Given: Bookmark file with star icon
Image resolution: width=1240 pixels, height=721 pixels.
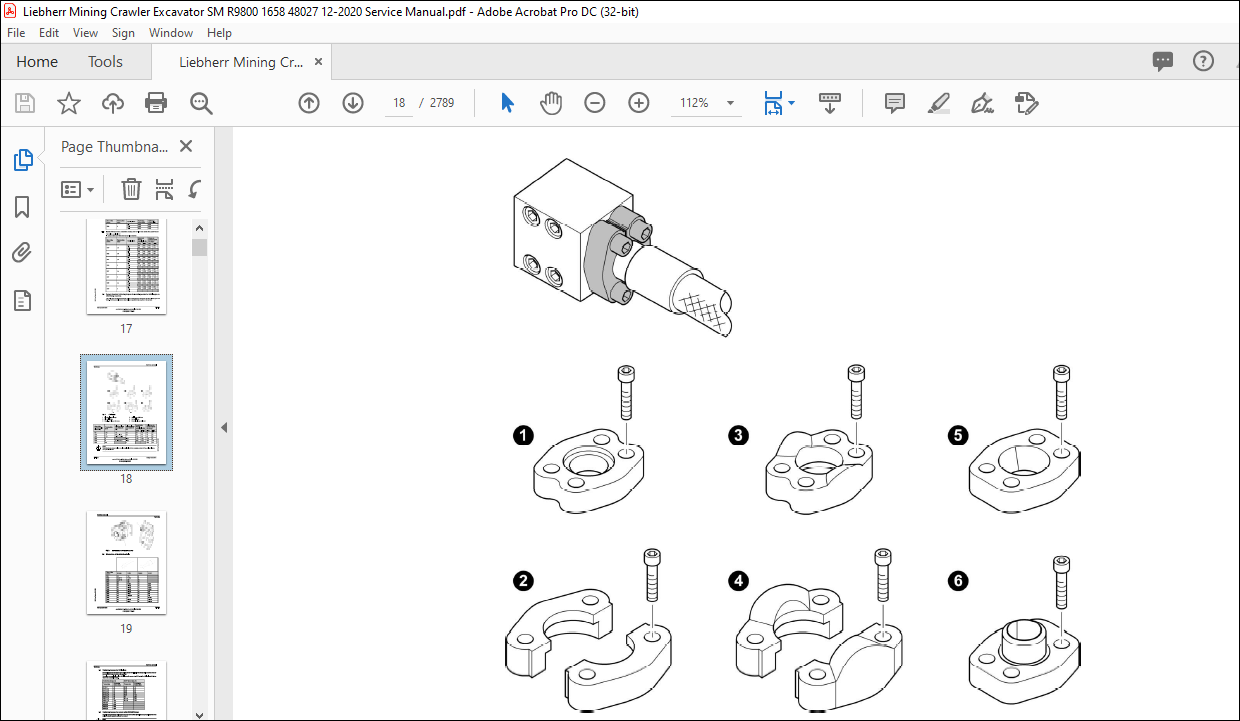Looking at the screenshot, I should [x=68, y=103].
